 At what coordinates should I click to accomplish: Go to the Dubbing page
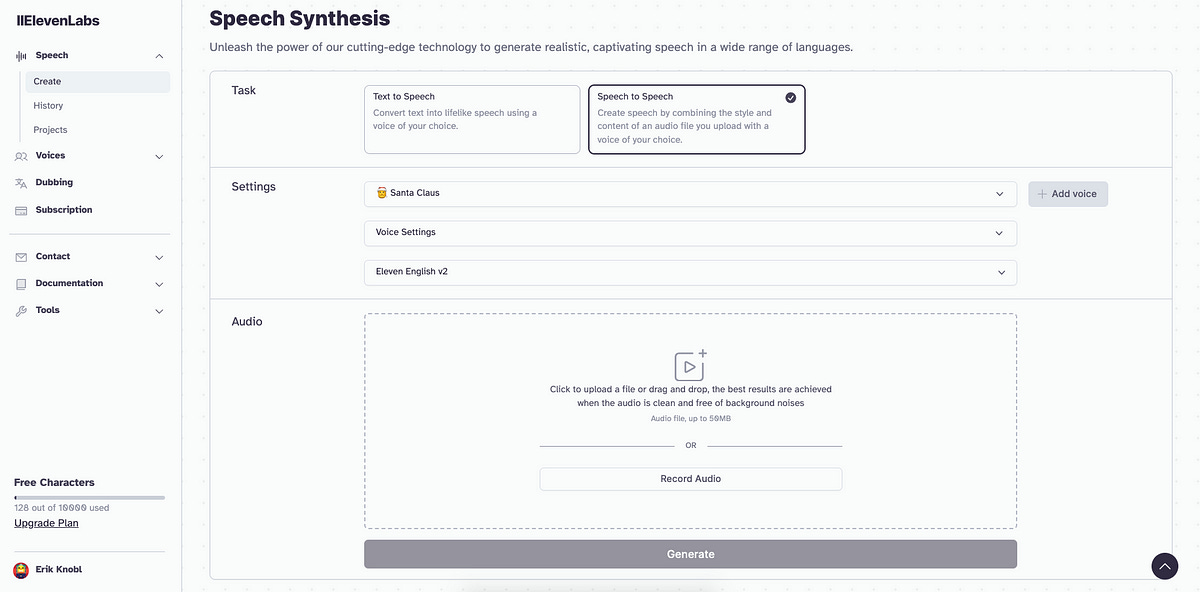pyautogui.click(x=54, y=182)
